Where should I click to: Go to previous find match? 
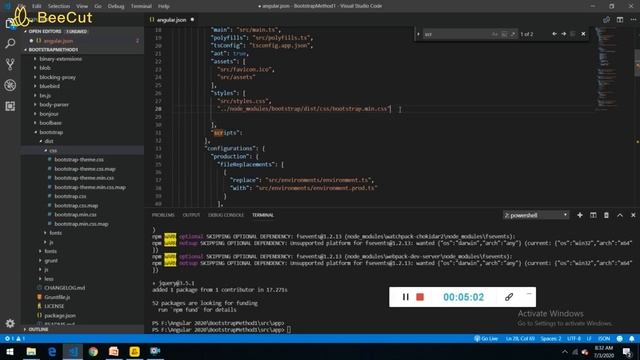click(x=554, y=34)
